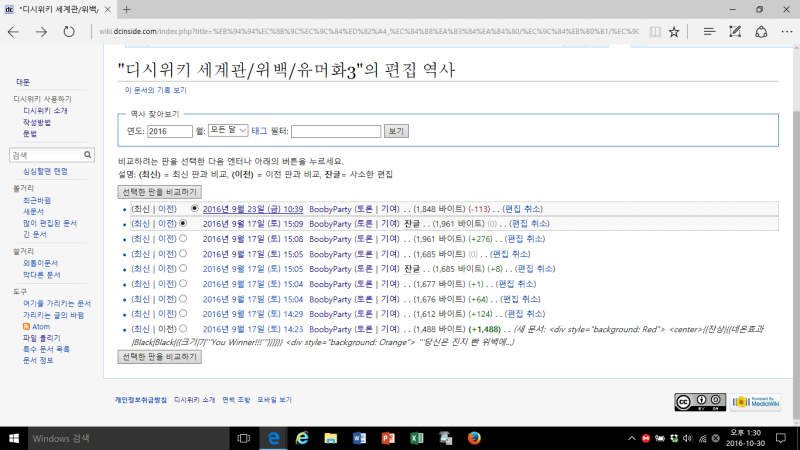Open the month 모든 달 dropdown
This screenshot has height=450, width=800.
(228, 131)
